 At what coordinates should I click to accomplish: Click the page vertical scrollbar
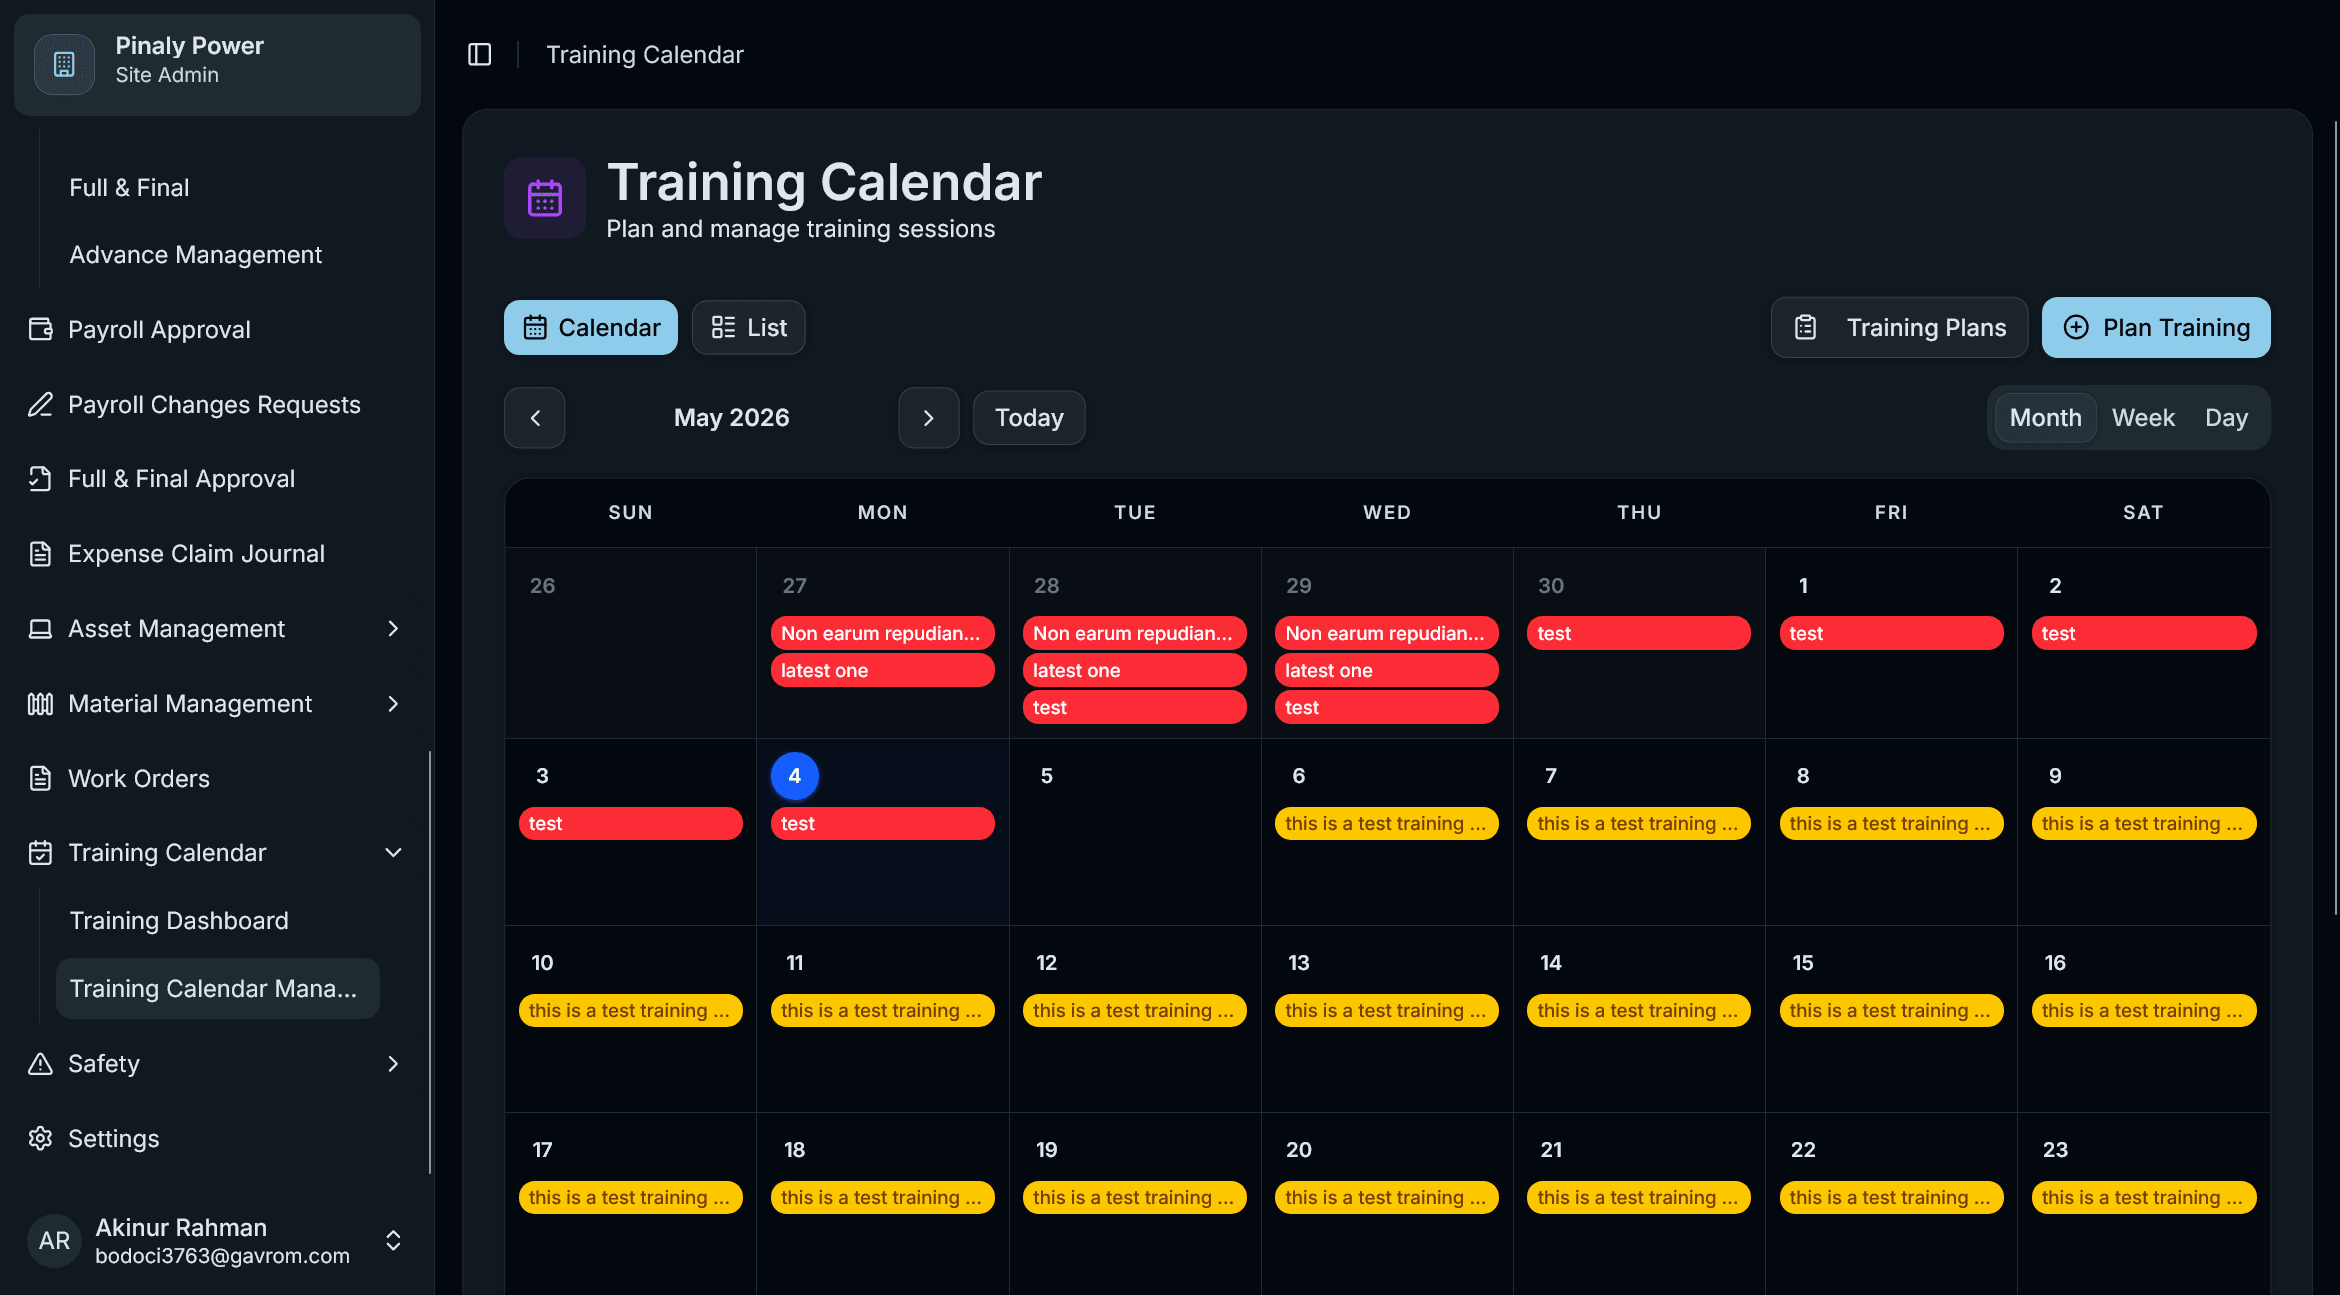[x=2335, y=518]
